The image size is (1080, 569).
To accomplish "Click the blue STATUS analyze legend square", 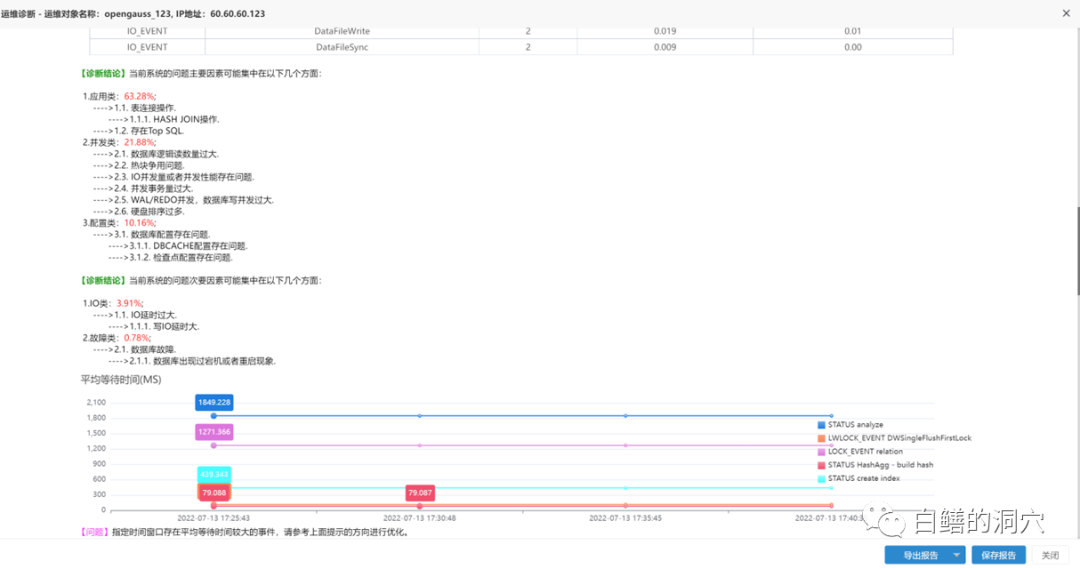I will tap(821, 425).
